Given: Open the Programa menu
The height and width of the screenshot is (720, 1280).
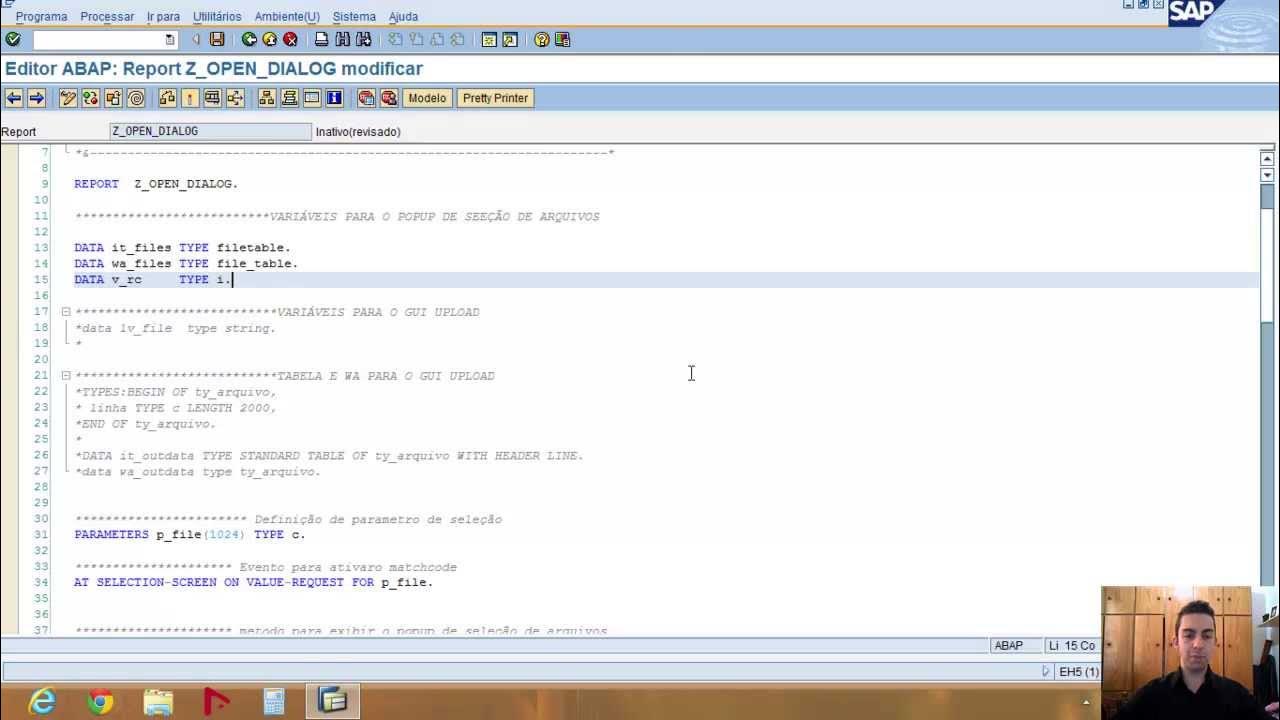Looking at the screenshot, I should tap(41, 16).
